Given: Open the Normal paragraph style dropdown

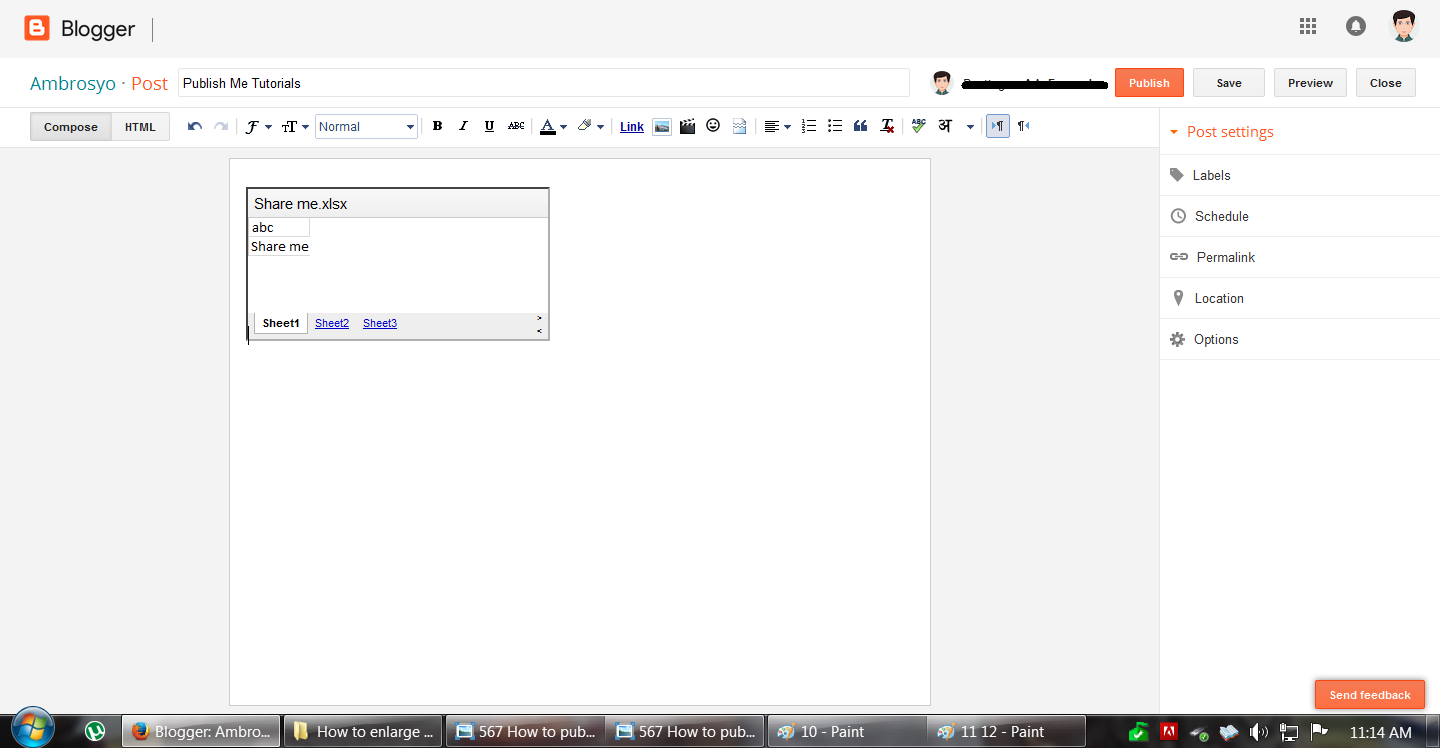Looking at the screenshot, I should click(366, 126).
